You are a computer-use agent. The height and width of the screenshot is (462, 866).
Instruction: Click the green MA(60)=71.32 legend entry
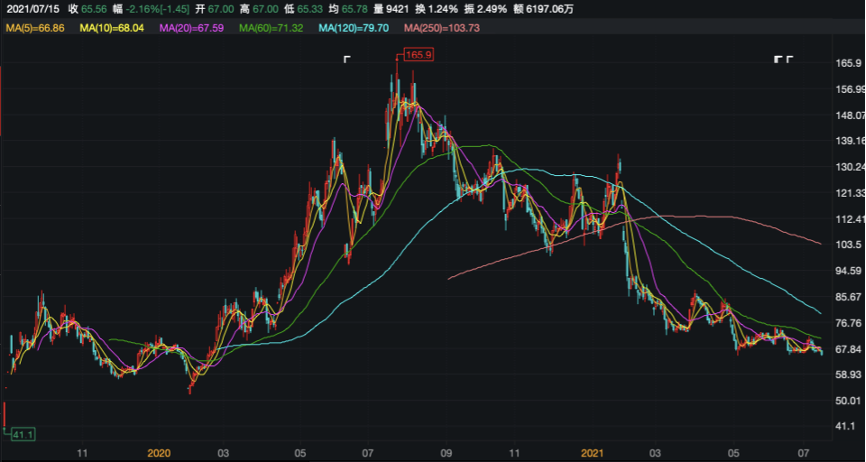(x=271, y=28)
